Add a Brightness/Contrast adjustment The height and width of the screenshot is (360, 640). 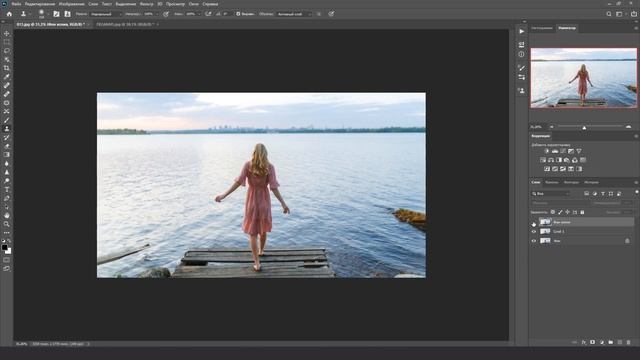pos(547,151)
